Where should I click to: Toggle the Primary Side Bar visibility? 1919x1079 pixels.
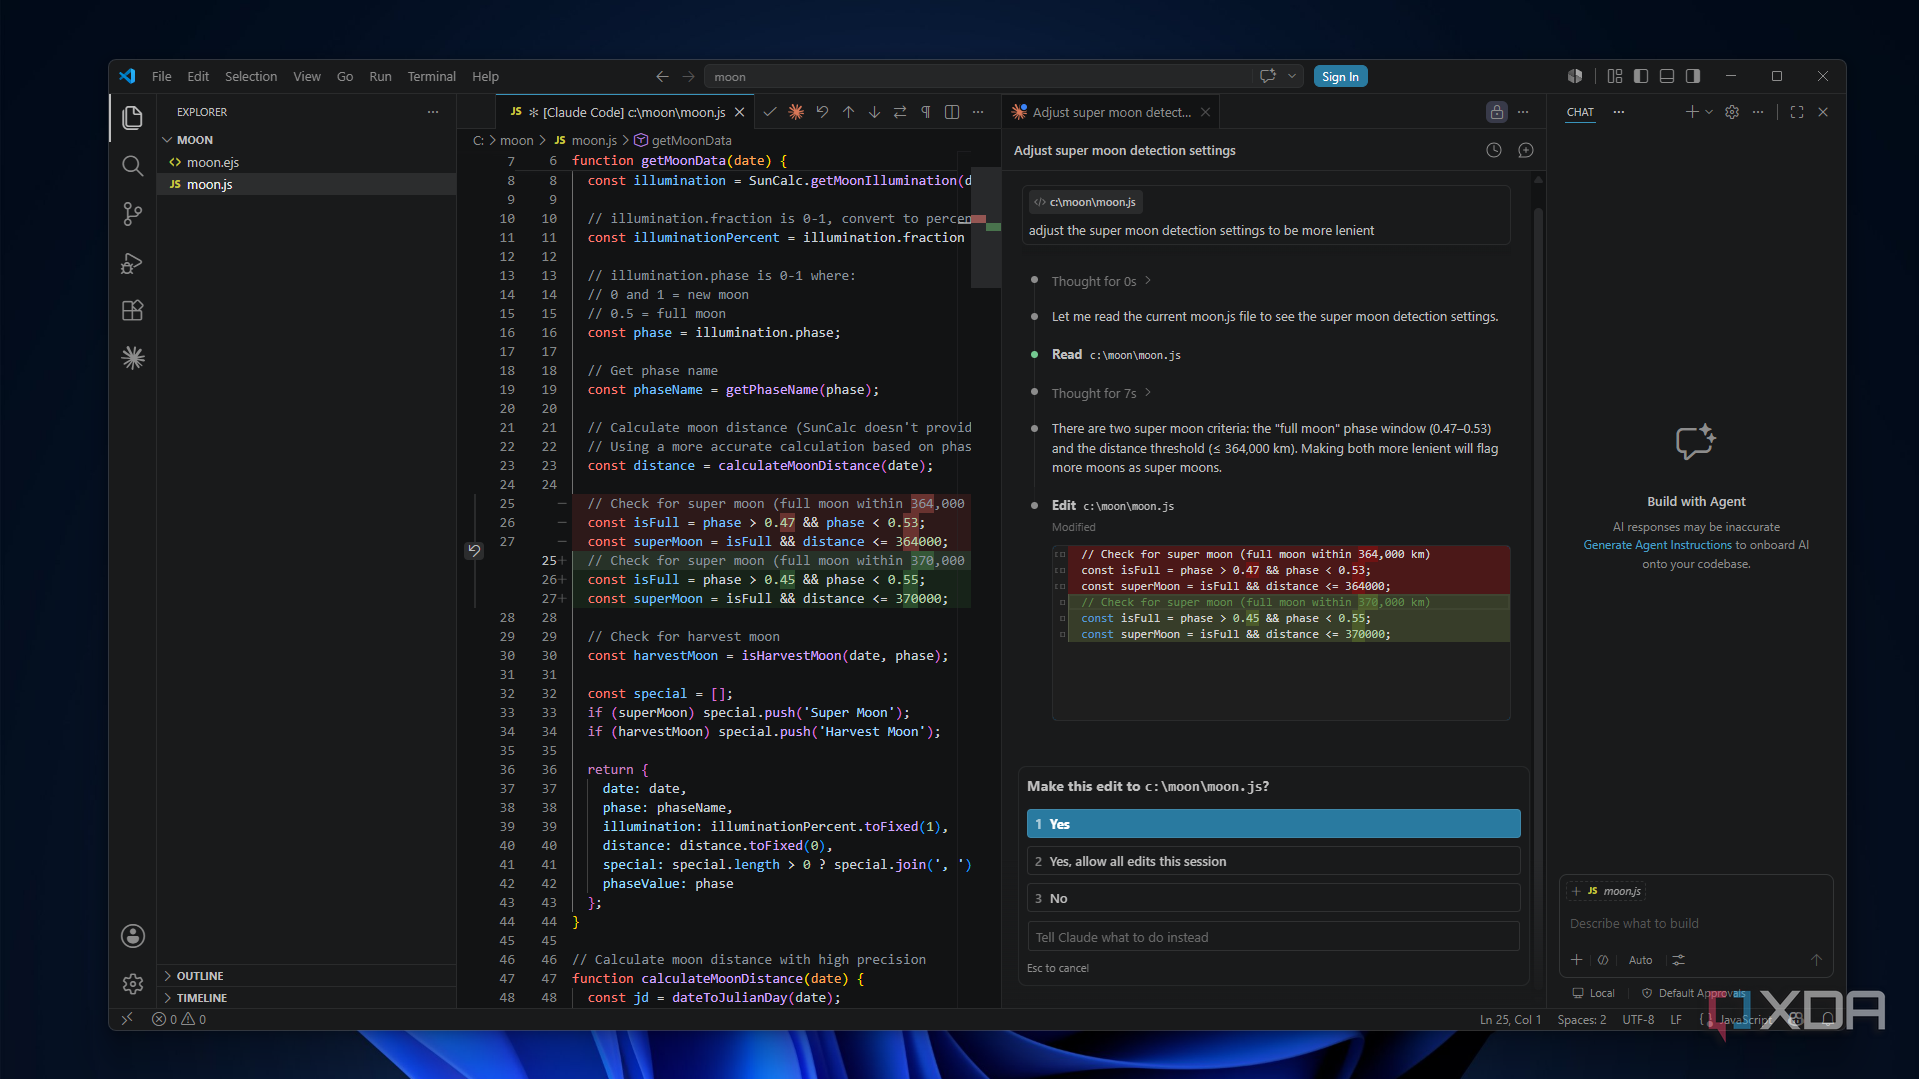1641,76
